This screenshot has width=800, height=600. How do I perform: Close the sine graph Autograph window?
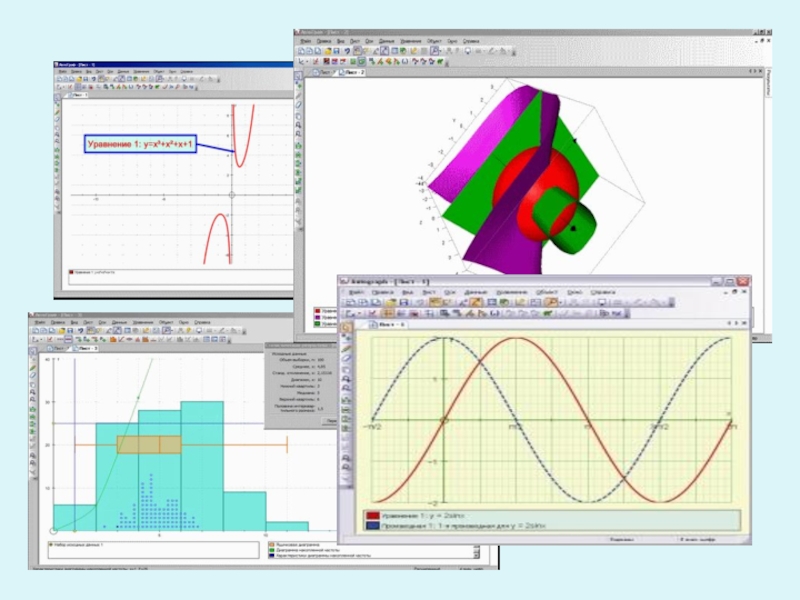click(743, 282)
